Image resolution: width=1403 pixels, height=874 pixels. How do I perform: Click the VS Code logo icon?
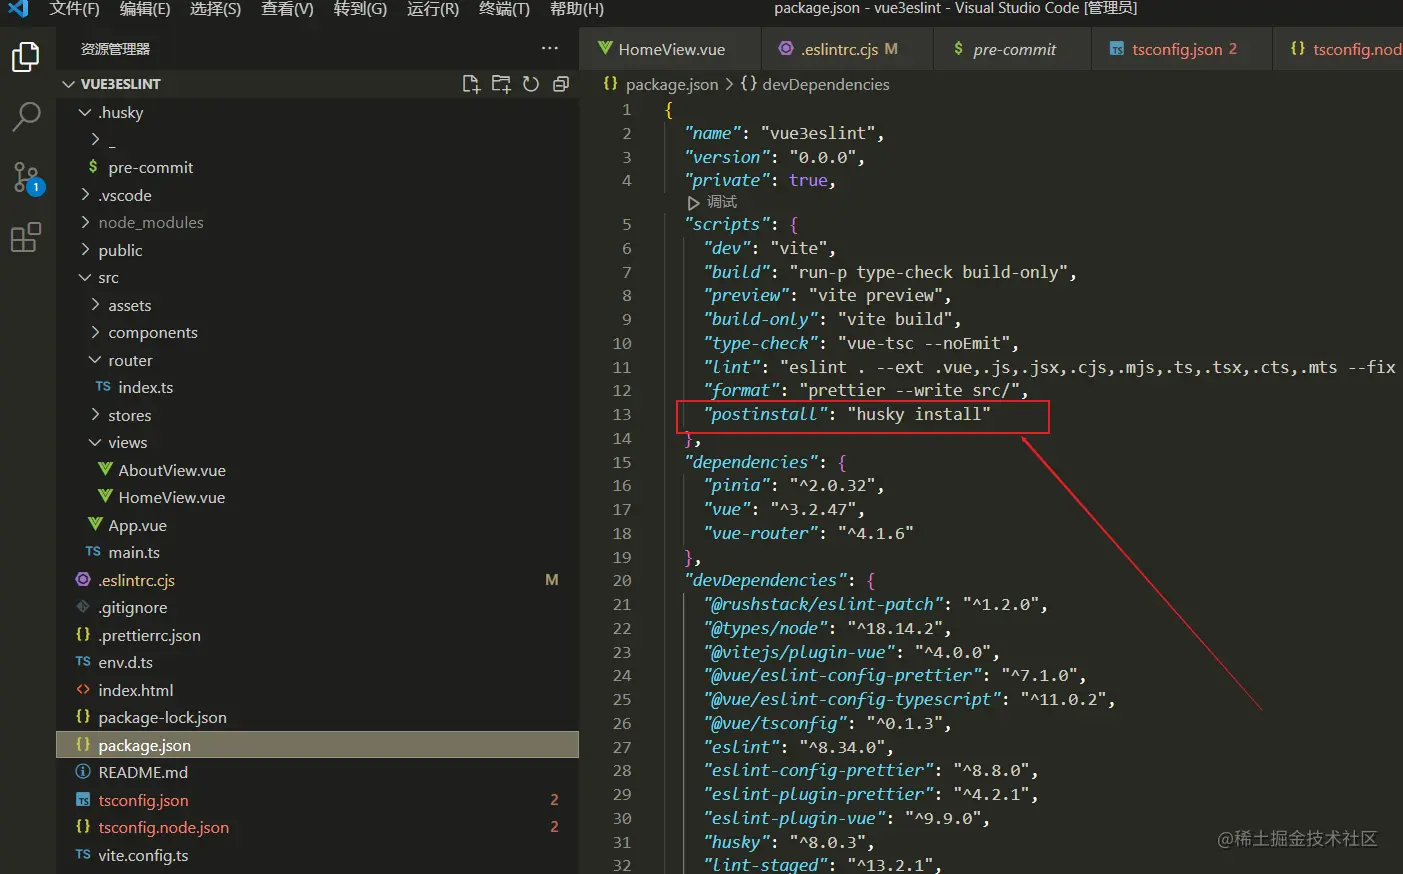pyautogui.click(x=18, y=9)
